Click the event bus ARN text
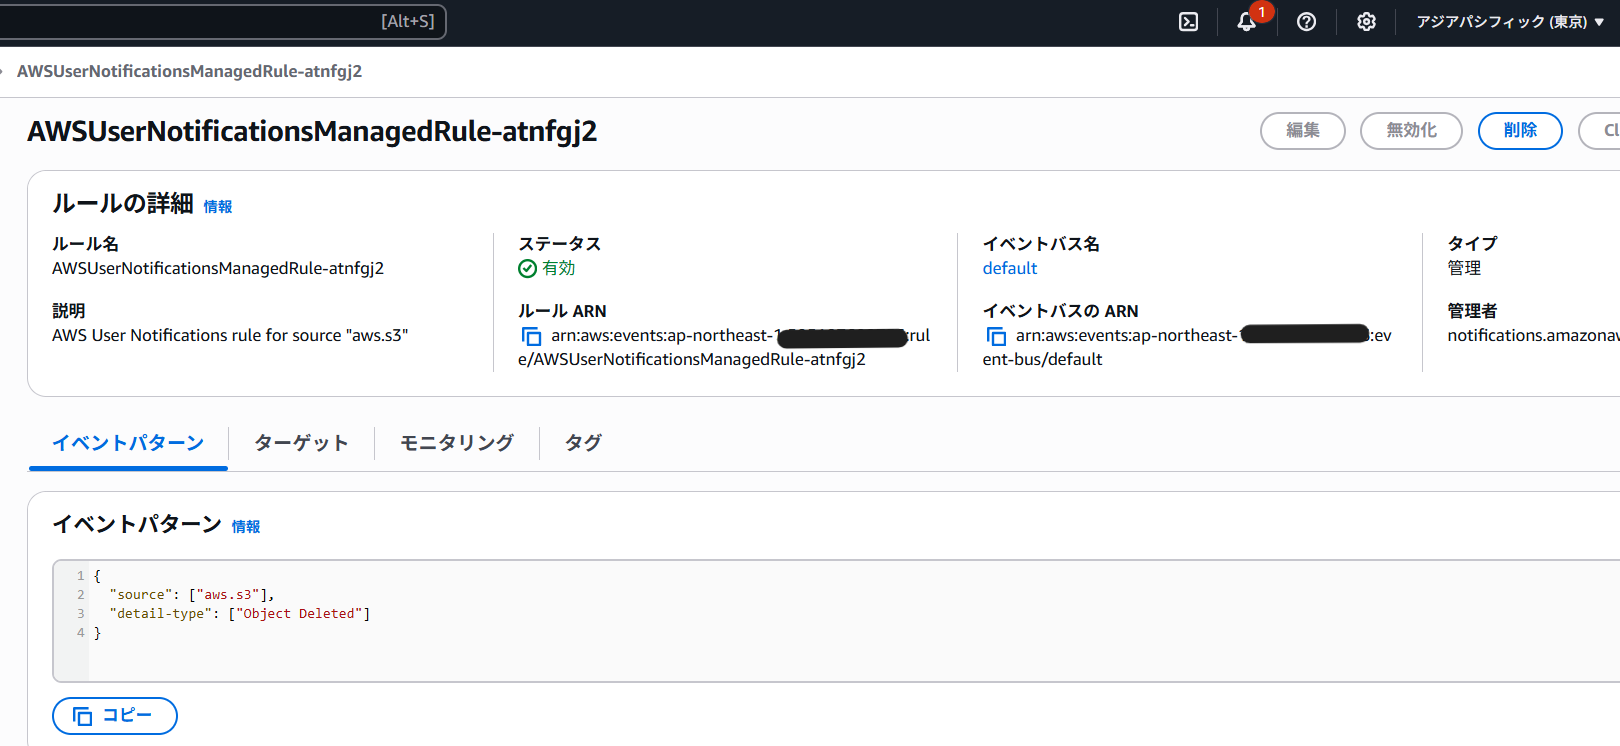 (1187, 347)
